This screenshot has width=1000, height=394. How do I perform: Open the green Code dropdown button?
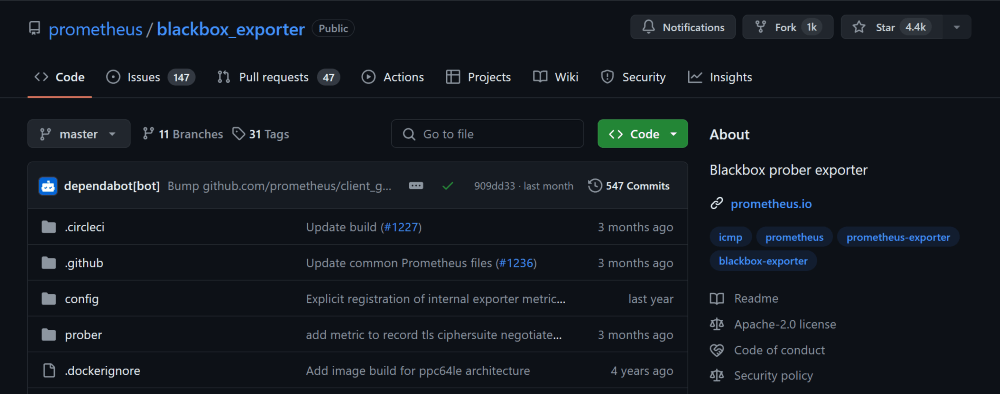[643, 134]
